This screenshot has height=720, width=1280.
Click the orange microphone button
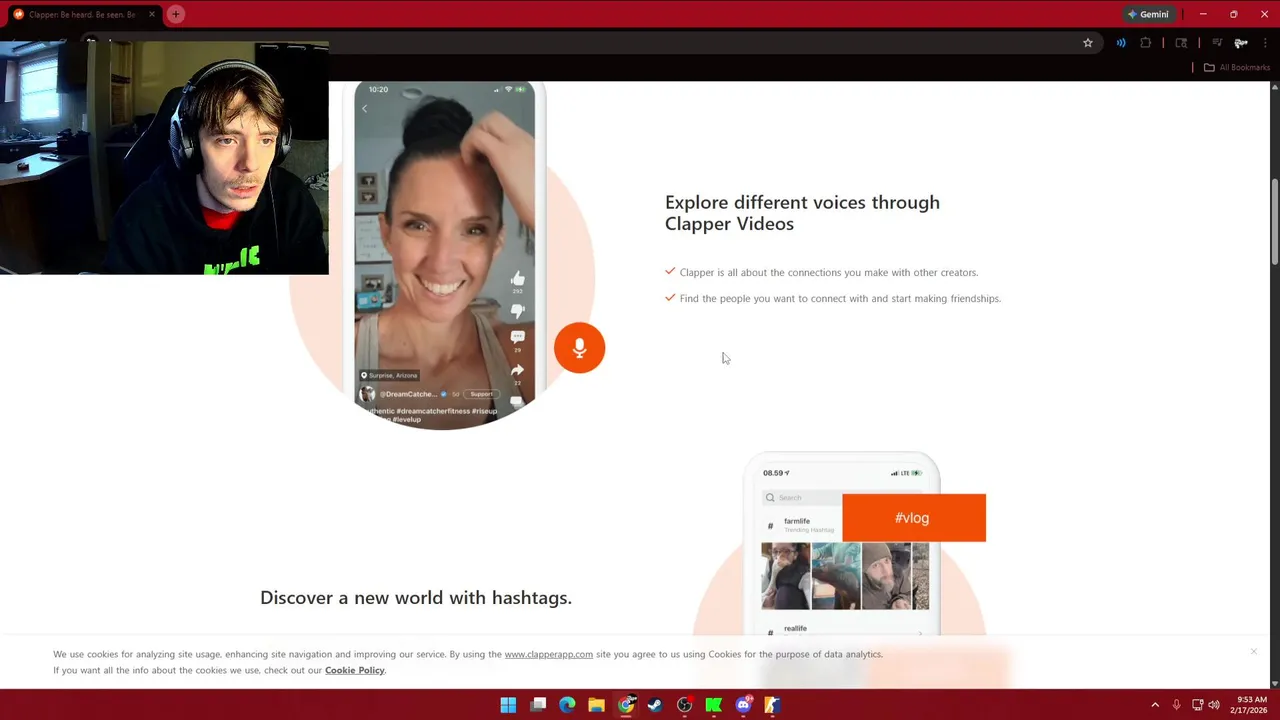click(x=579, y=347)
